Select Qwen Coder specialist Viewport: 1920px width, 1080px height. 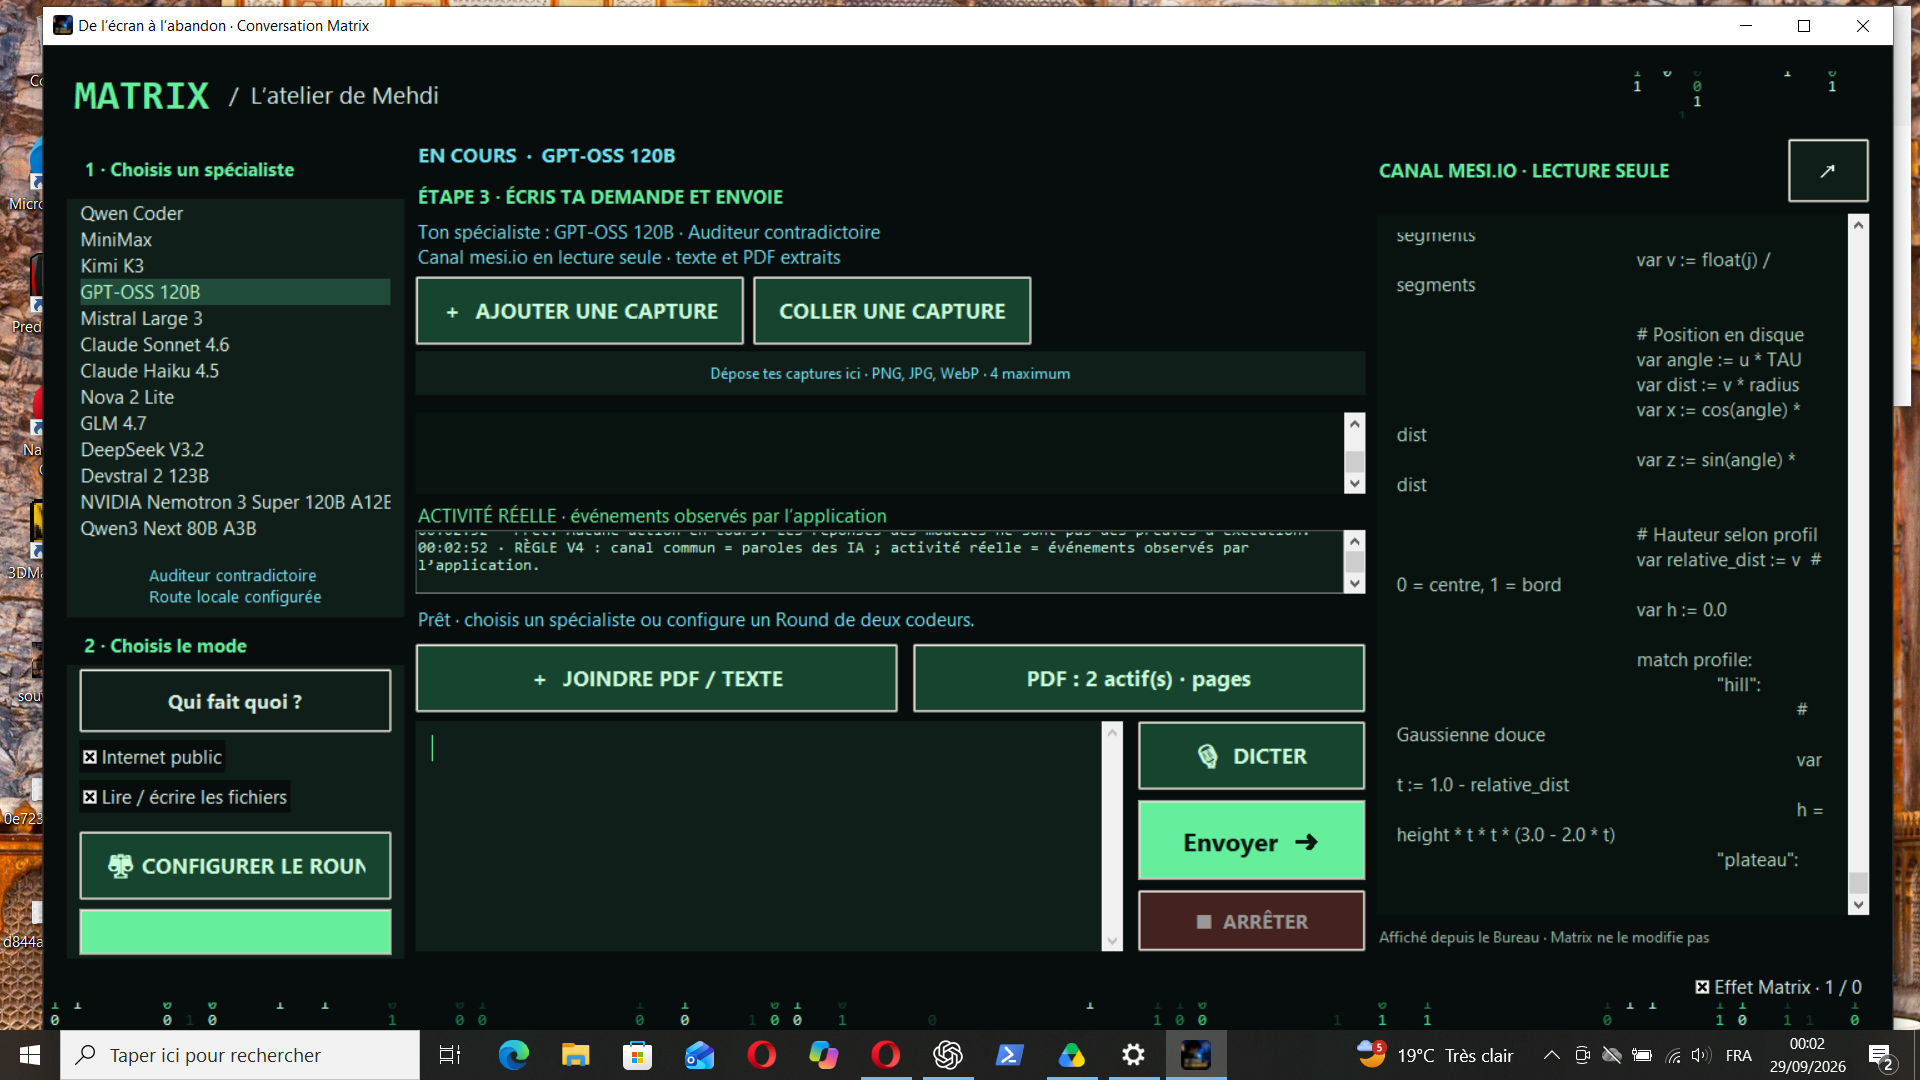click(x=235, y=213)
